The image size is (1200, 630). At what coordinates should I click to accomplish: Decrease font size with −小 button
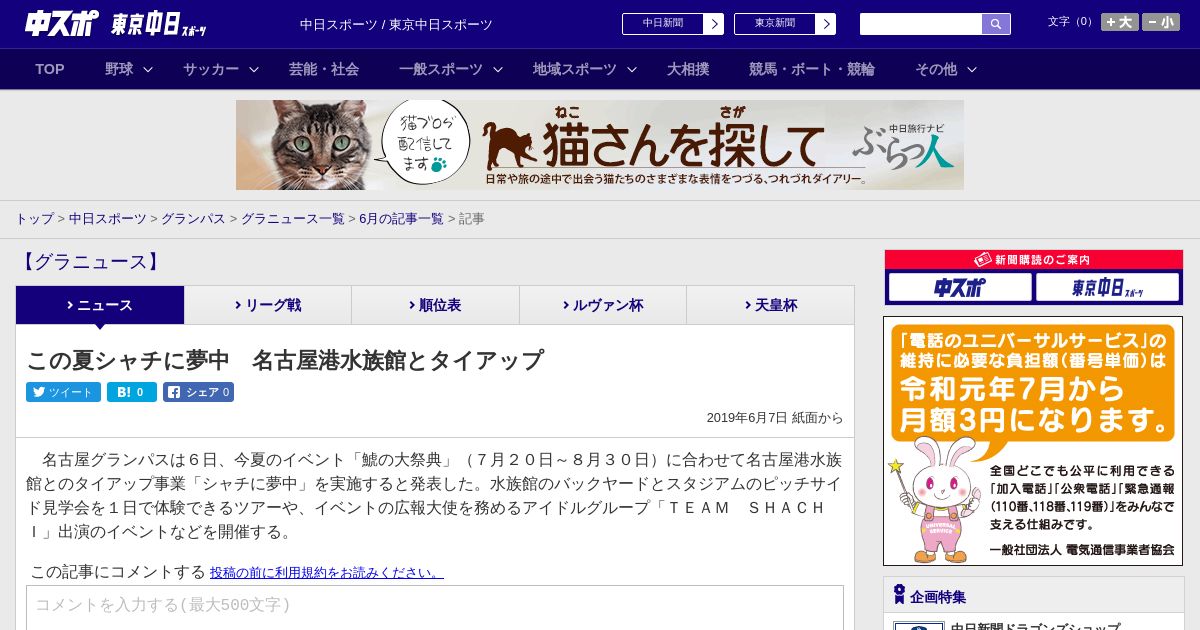click(x=1161, y=22)
